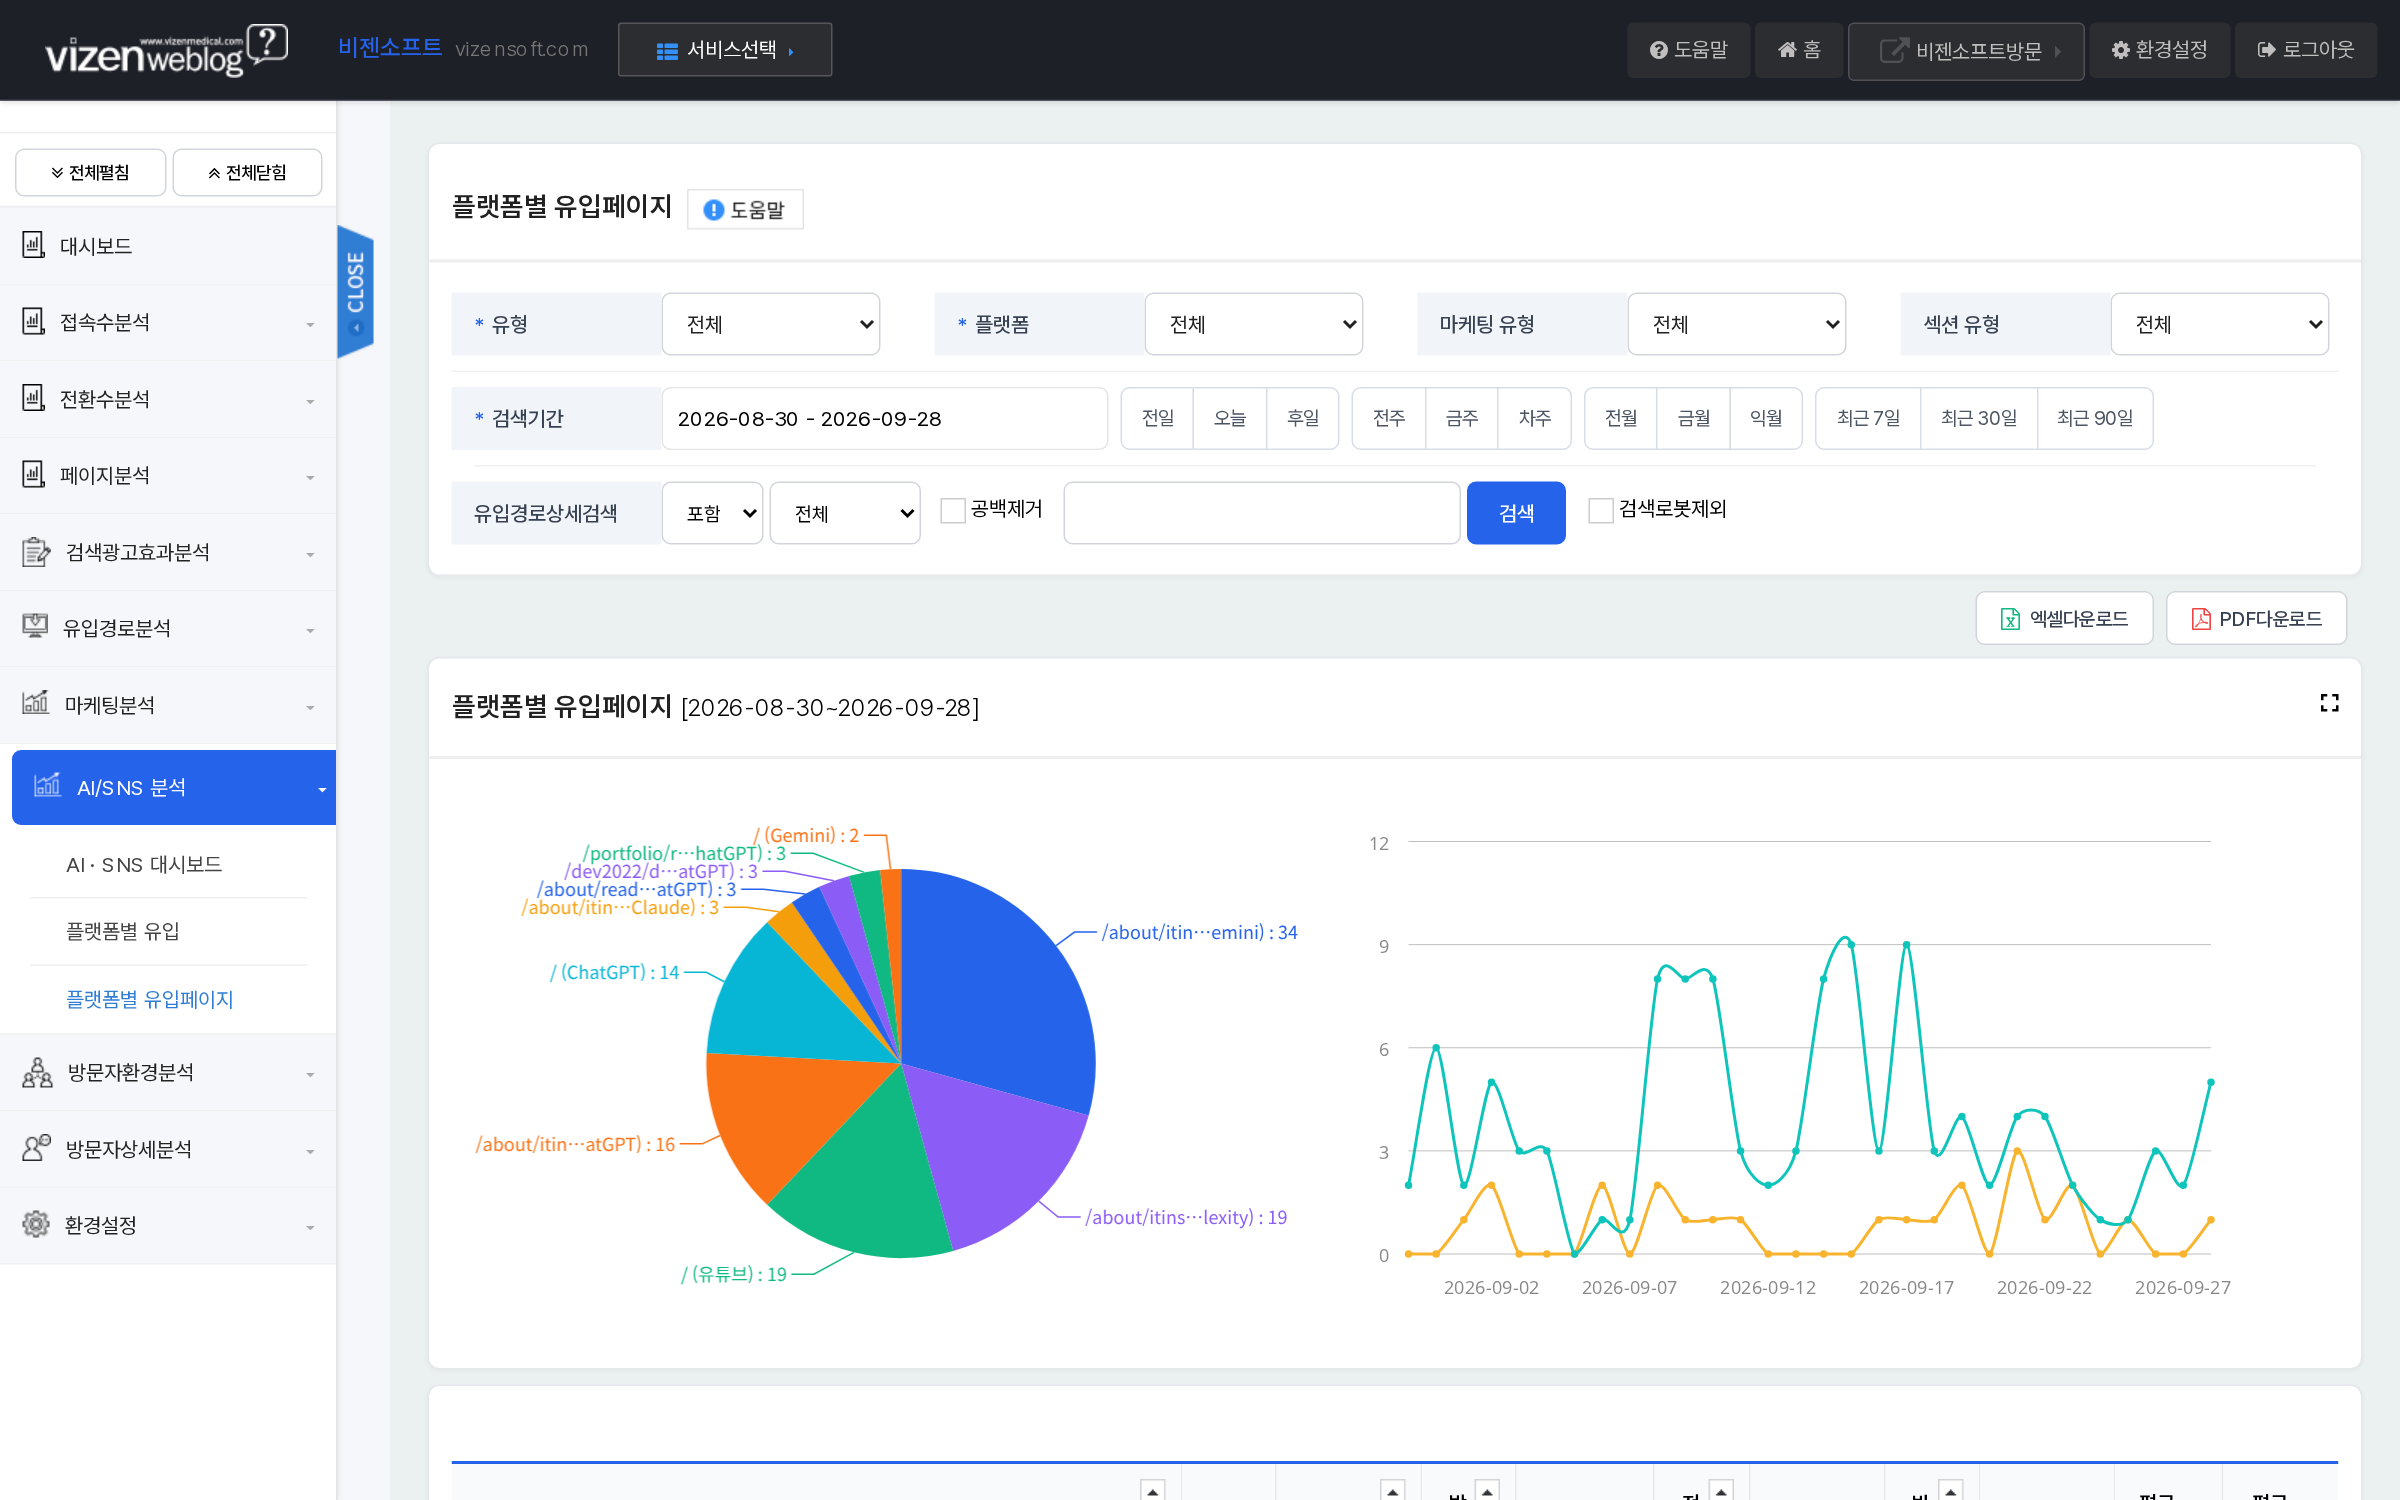This screenshot has width=2400, height=1500.
Task: Click the blue 도움말 info button
Action: (744, 209)
